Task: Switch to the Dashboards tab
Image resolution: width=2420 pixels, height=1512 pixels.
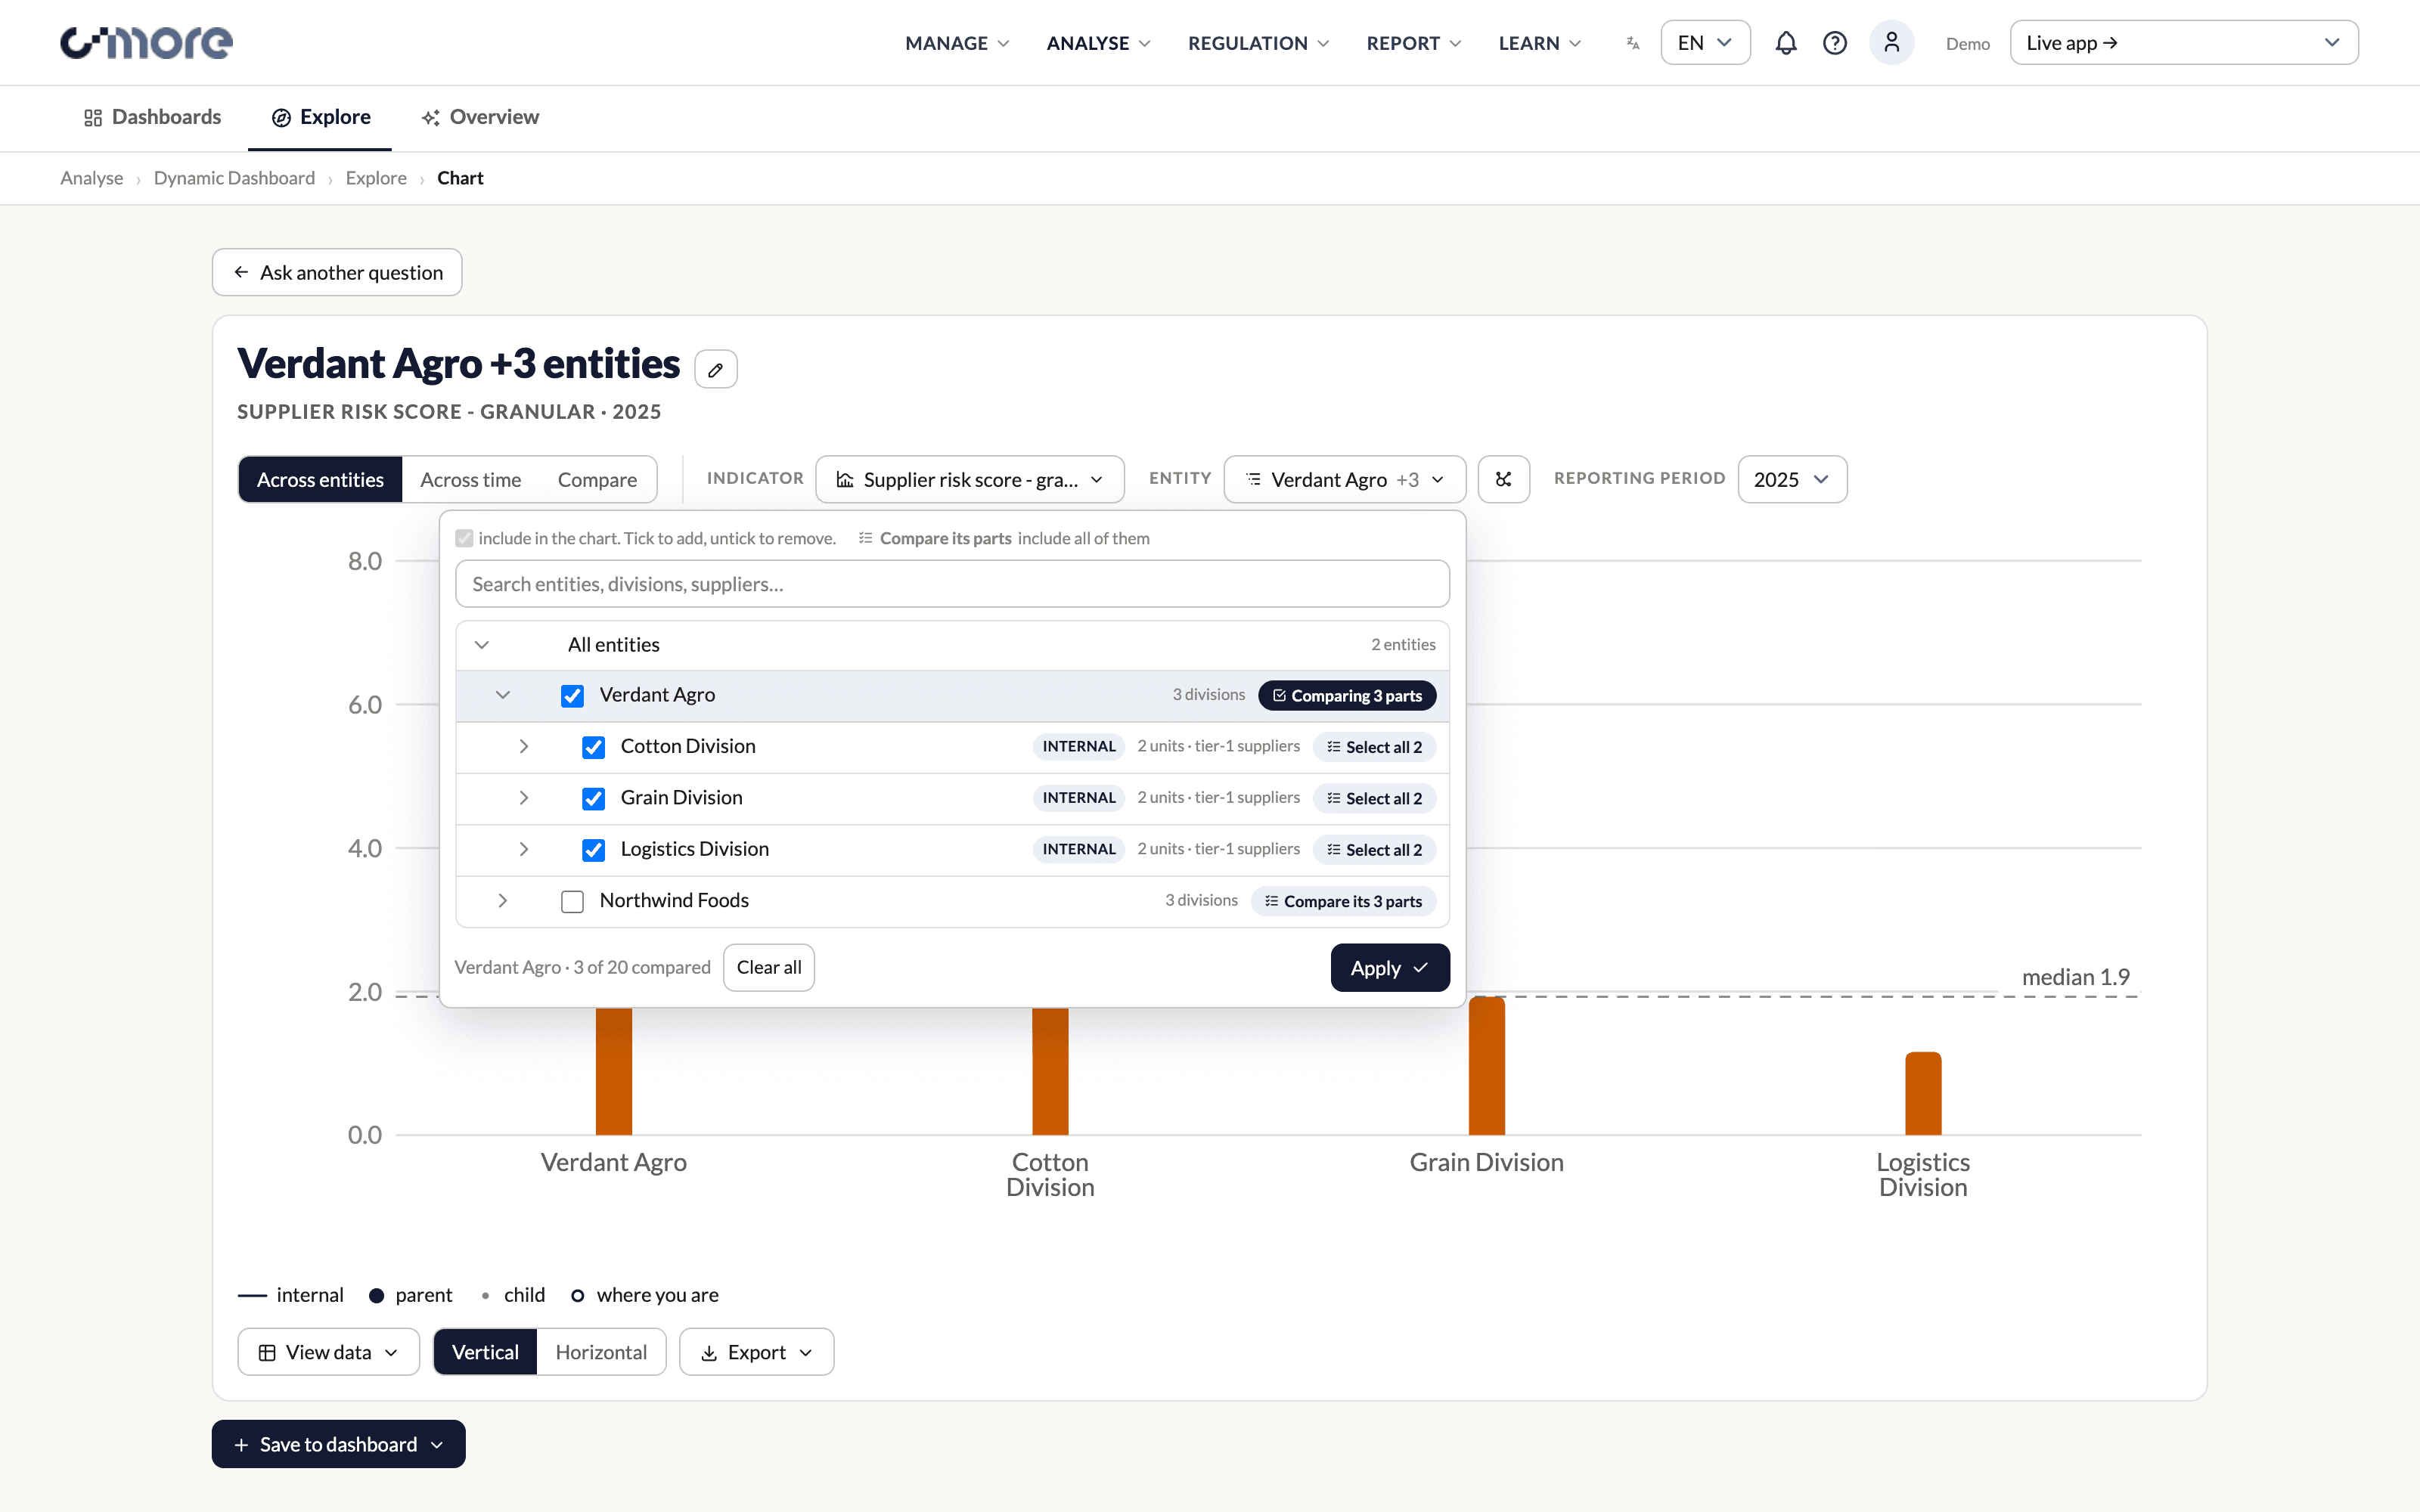Action: click(152, 117)
